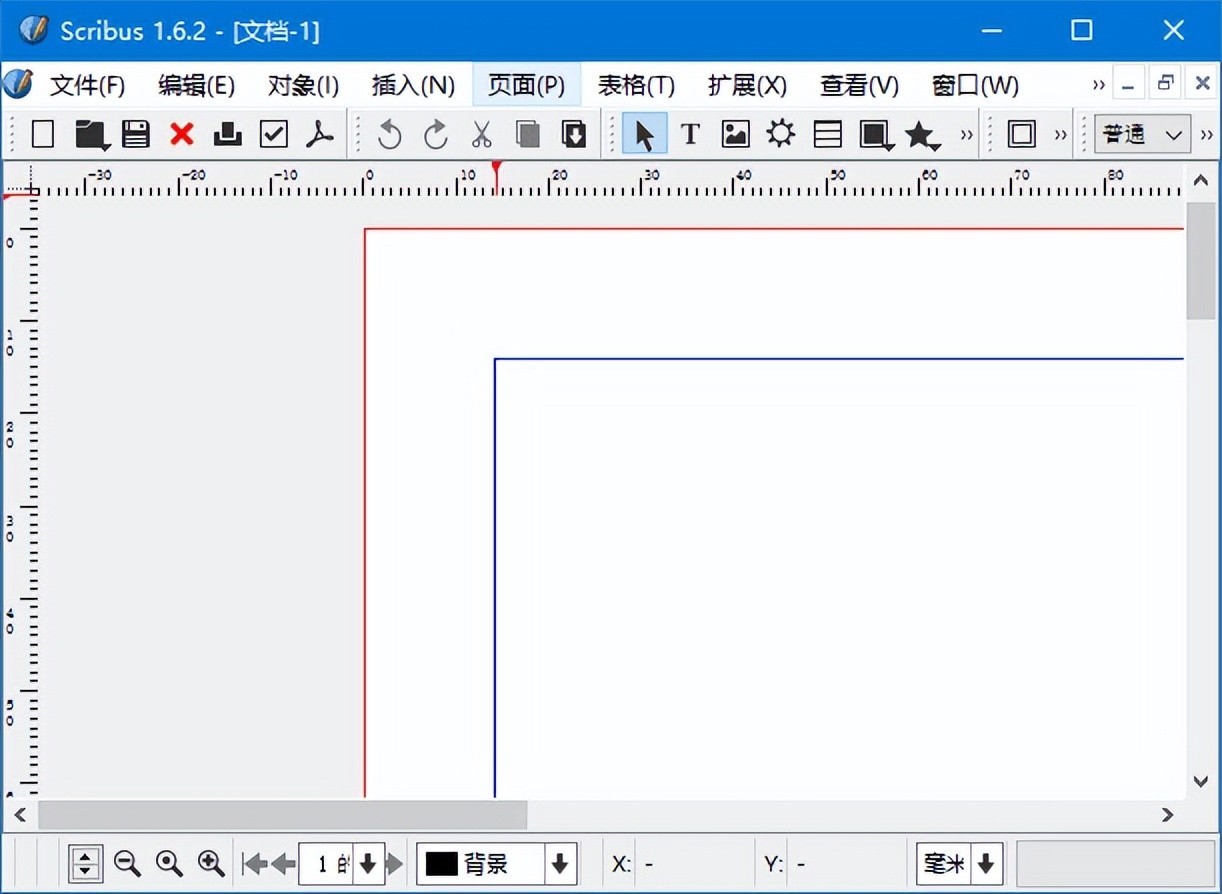Expand overflow chevron after preview mode icon
The width and height of the screenshot is (1222, 894).
point(1061,135)
